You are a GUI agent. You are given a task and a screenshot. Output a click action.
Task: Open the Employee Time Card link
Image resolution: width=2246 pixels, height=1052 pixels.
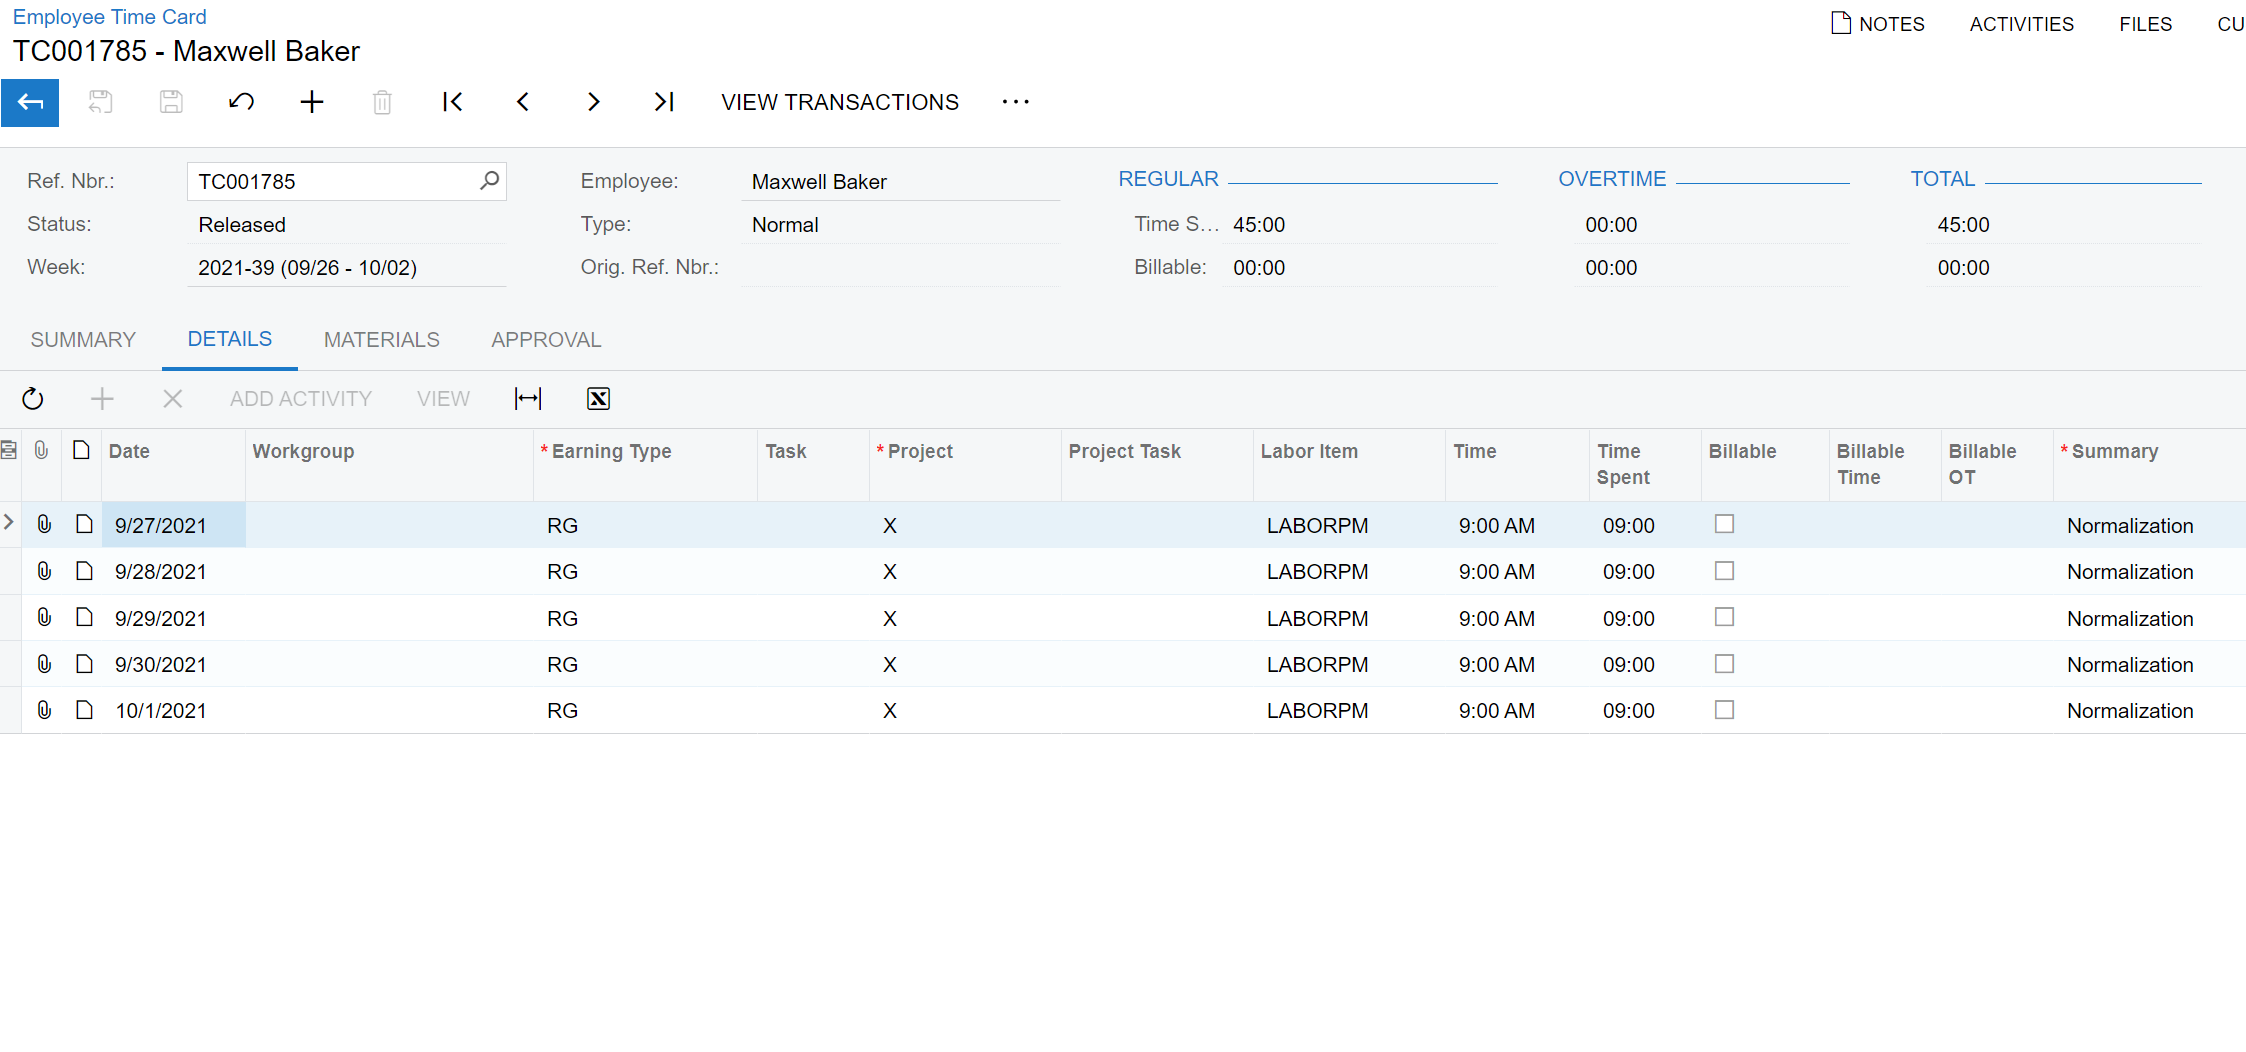(109, 17)
